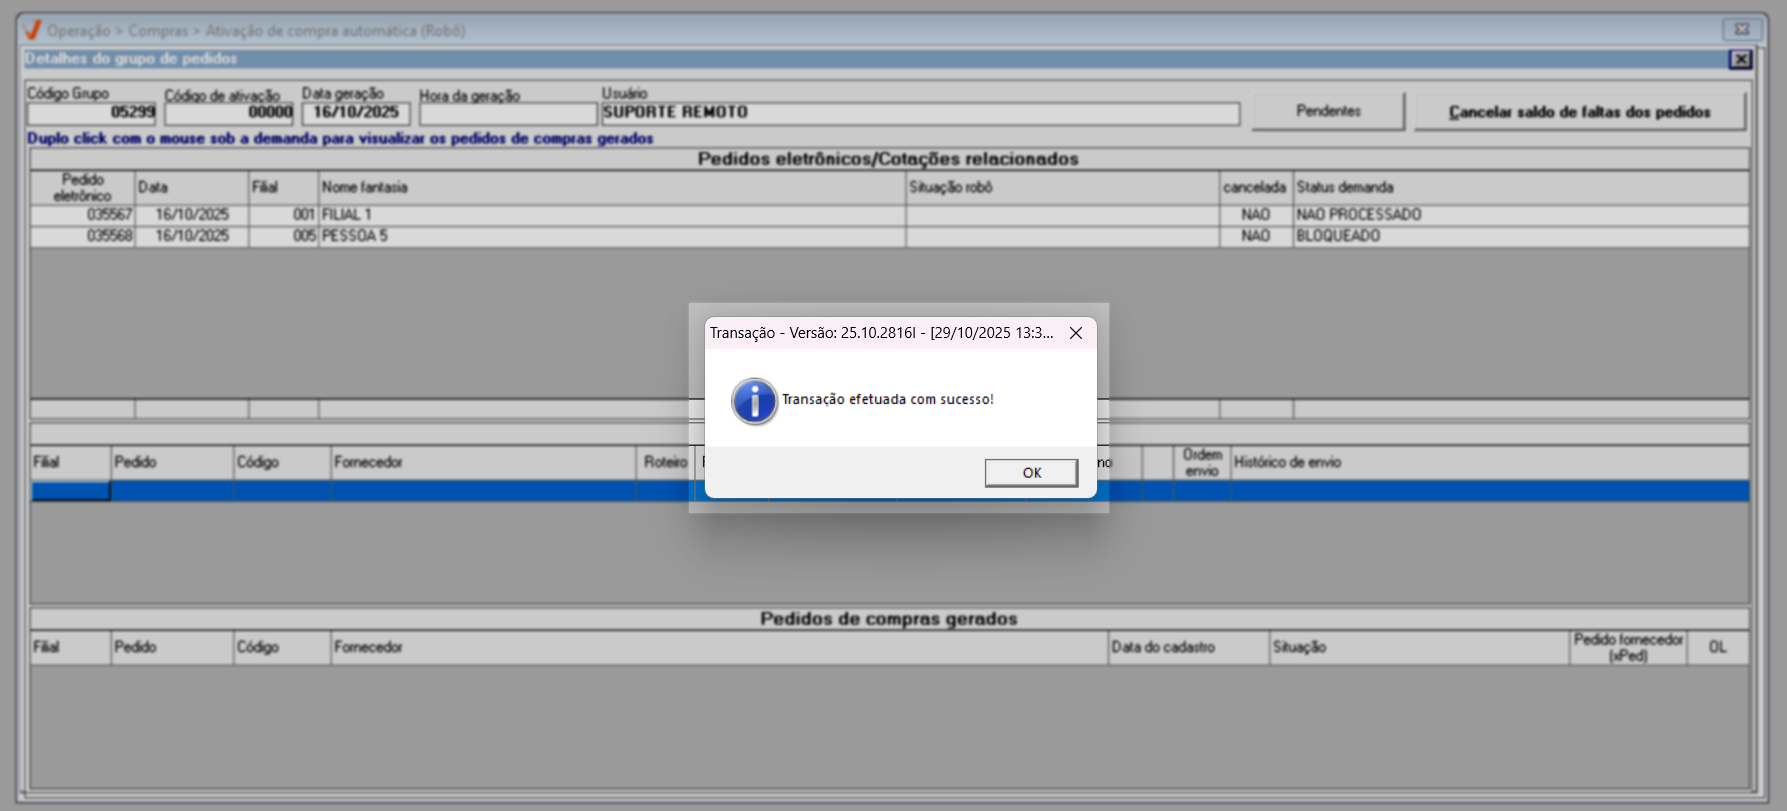The height and width of the screenshot is (811, 1787).
Task: Click Pedido eletrônico column header
Action: (82, 187)
